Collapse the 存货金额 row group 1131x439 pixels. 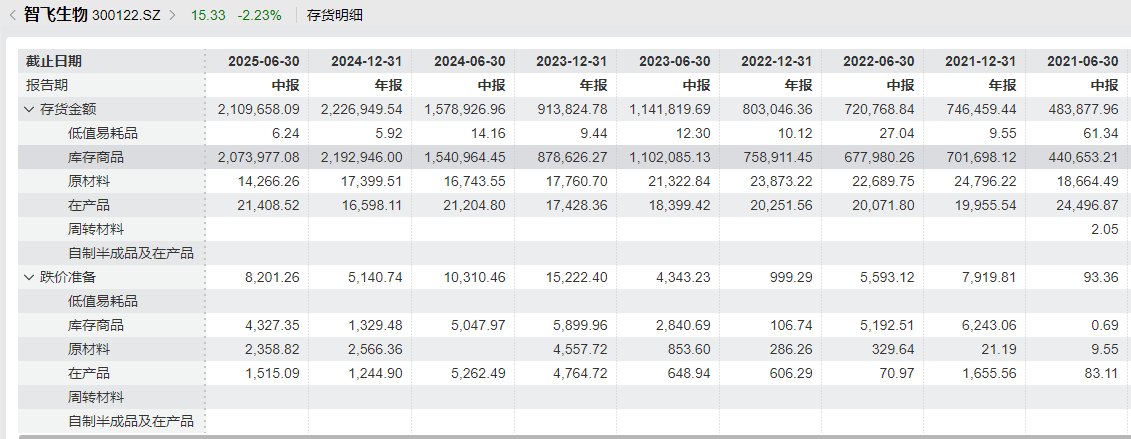(30, 109)
